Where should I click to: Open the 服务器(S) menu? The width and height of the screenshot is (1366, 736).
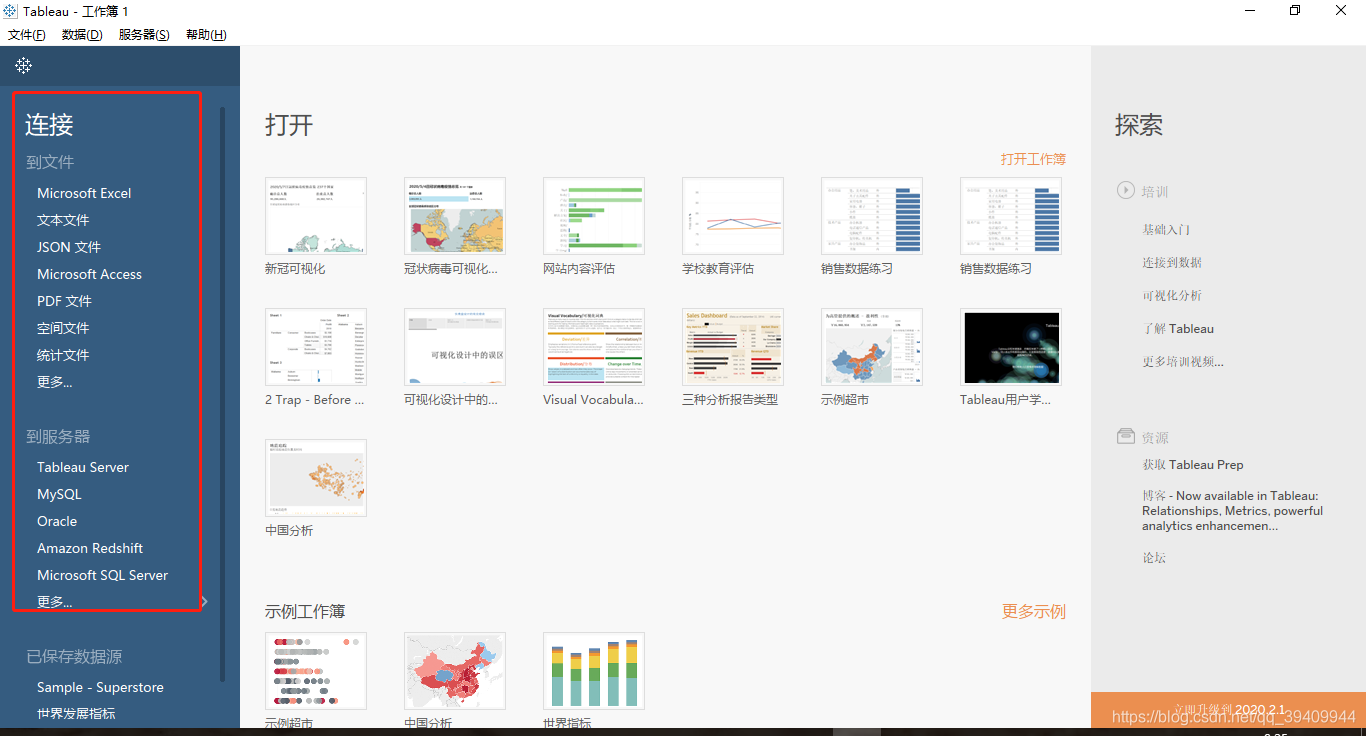[144, 34]
